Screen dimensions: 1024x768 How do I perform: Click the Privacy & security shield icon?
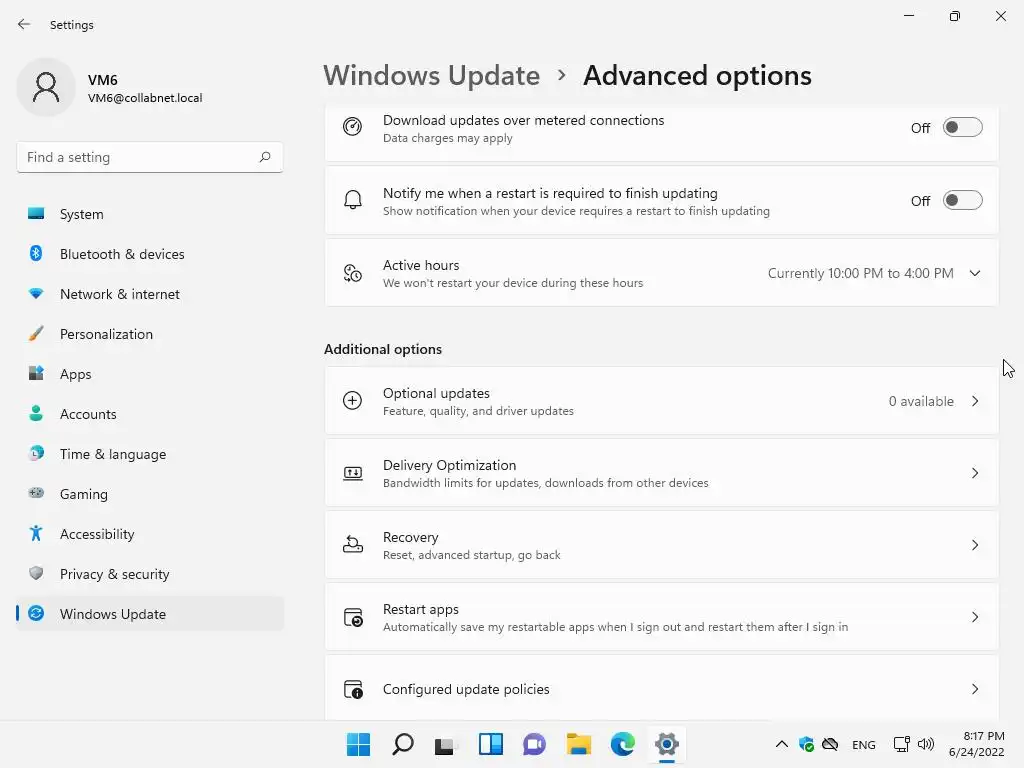[x=36, y=573]
